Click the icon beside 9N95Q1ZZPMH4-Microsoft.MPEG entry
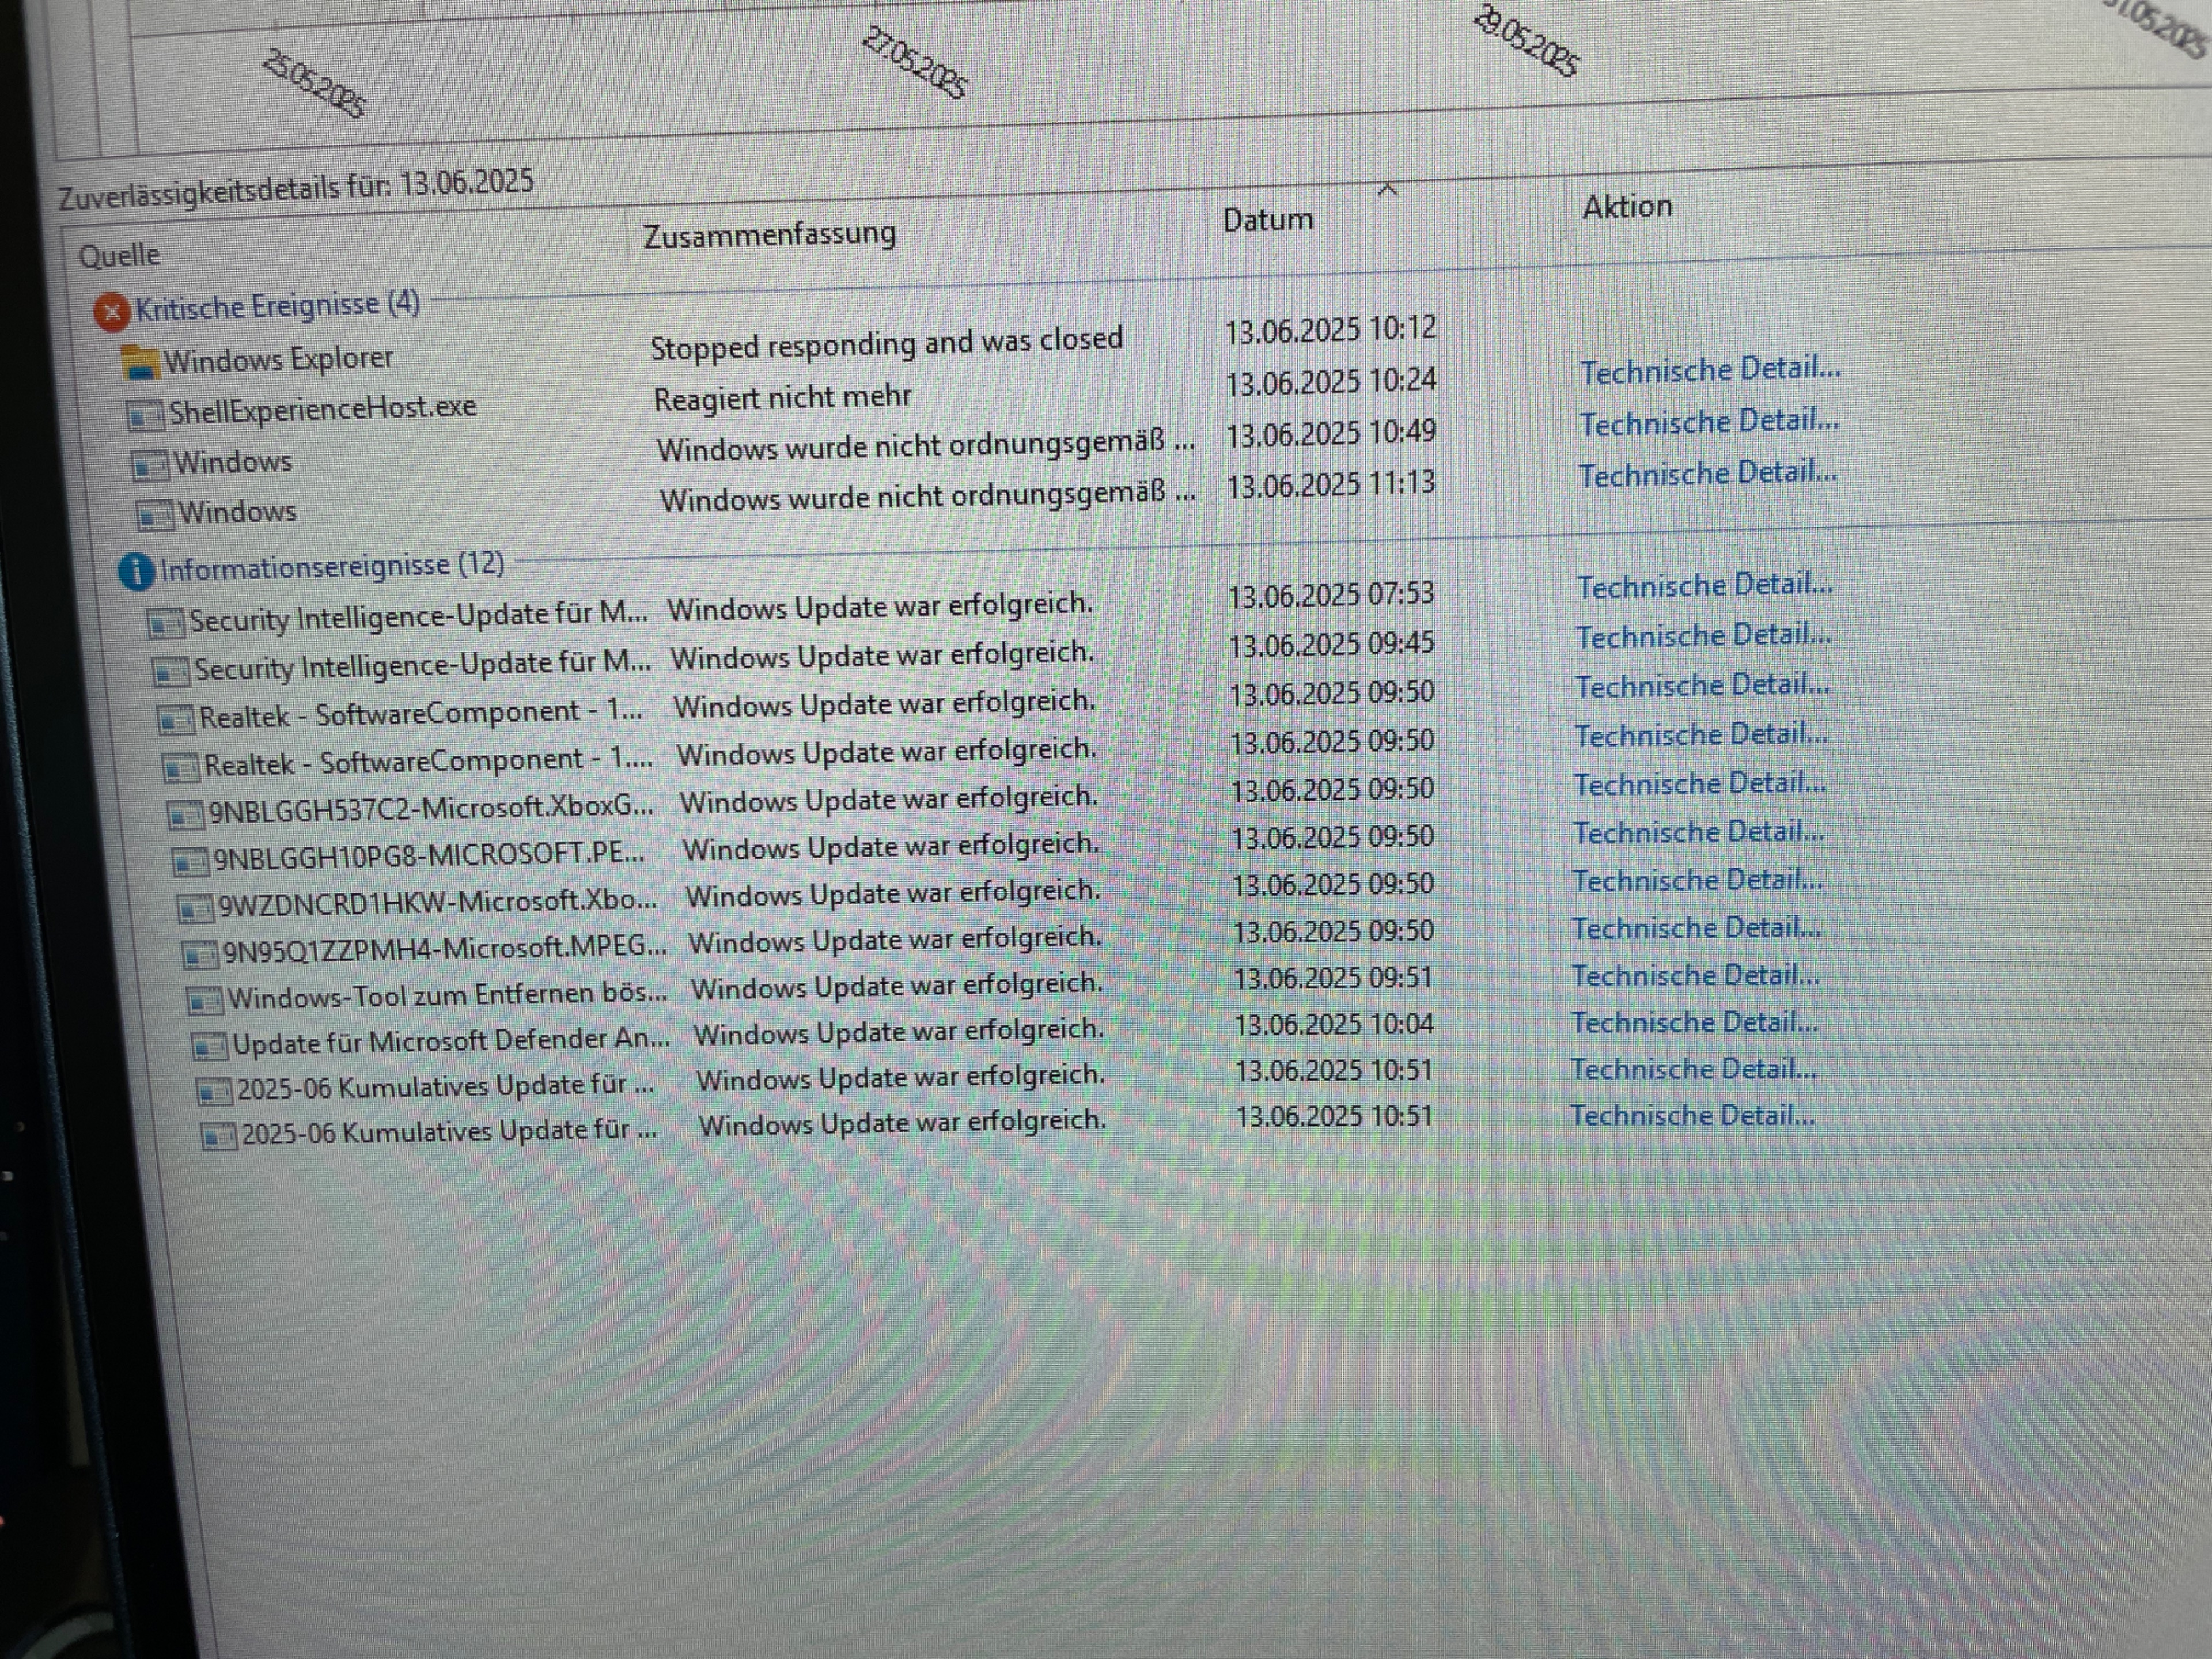The width and height of the screenshot is (2212, 1659). click(200, 955)
